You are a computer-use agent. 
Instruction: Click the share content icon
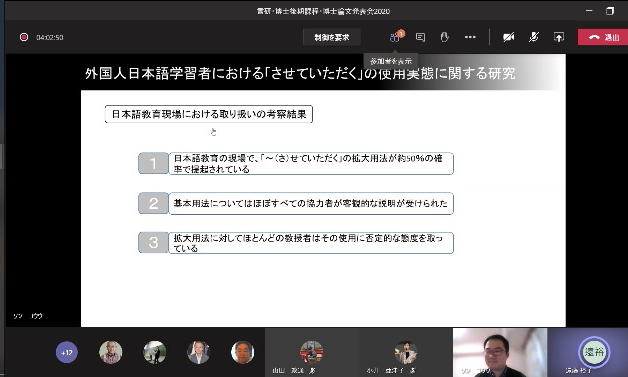[559, 37]
